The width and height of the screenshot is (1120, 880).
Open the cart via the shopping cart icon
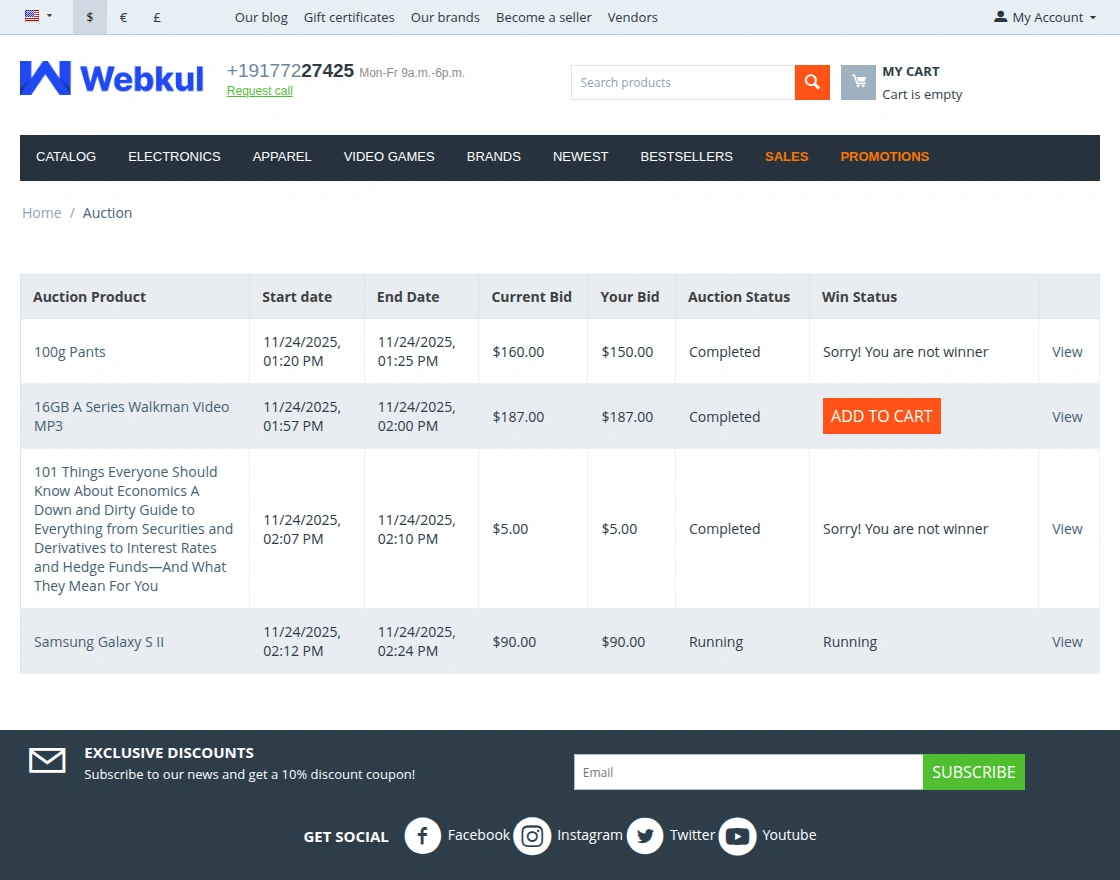click(858, 82)
